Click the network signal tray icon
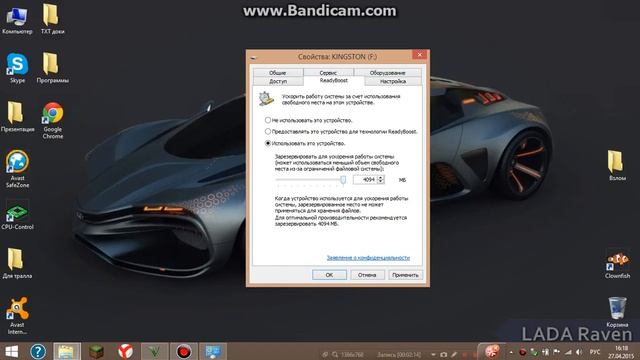This screenshot has width=640, height=360. coord(568,352)
